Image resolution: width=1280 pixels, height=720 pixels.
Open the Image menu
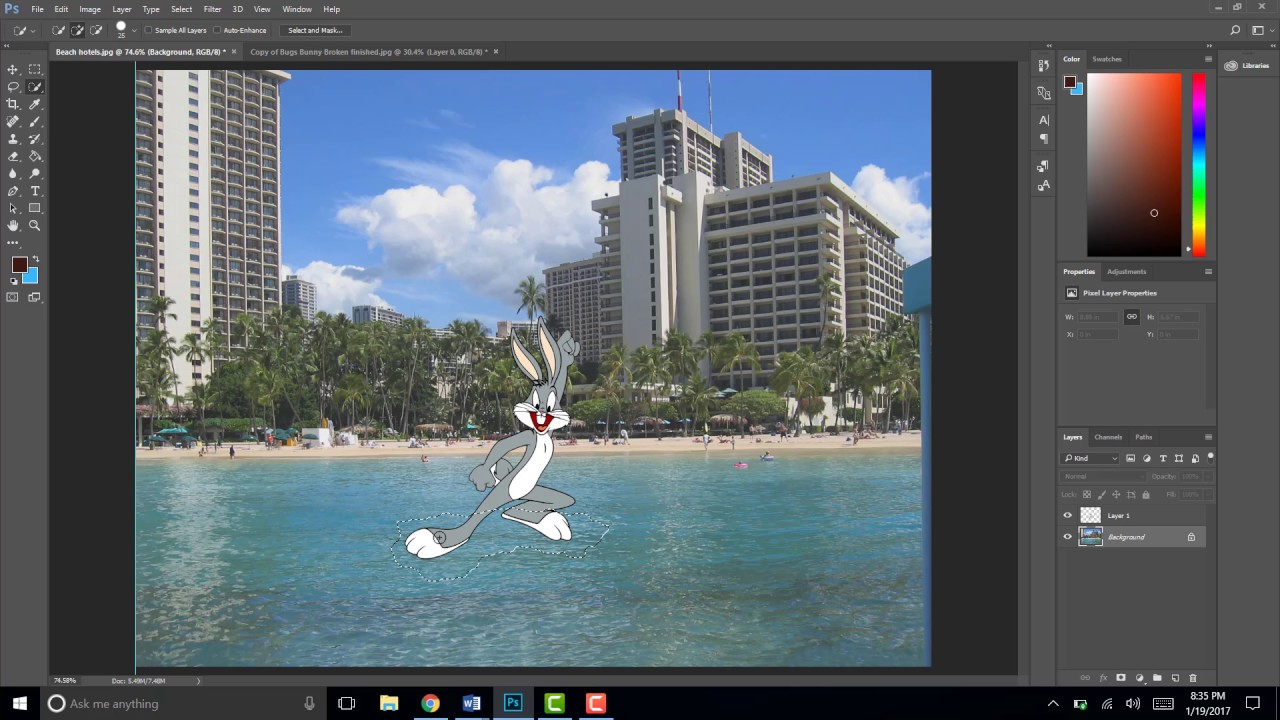[90, 9]
